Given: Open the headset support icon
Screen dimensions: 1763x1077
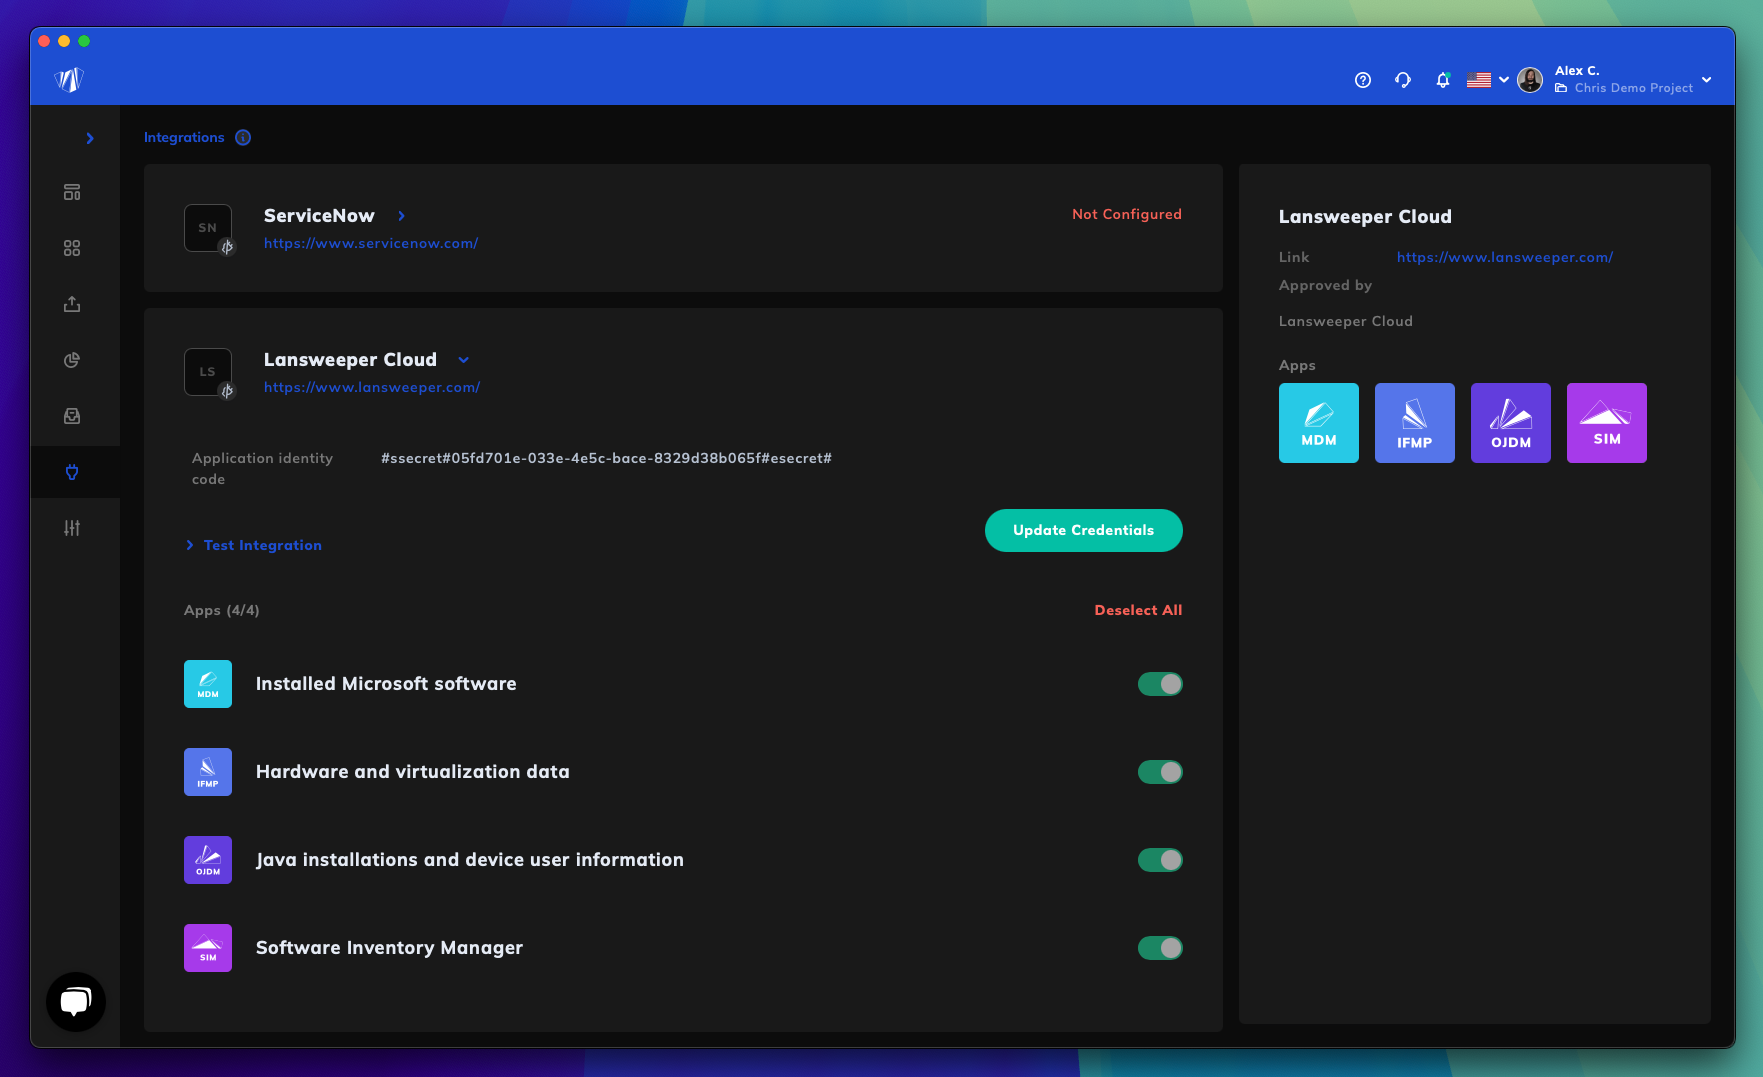Looking at the screenshot, I should tap(1403, 79).
